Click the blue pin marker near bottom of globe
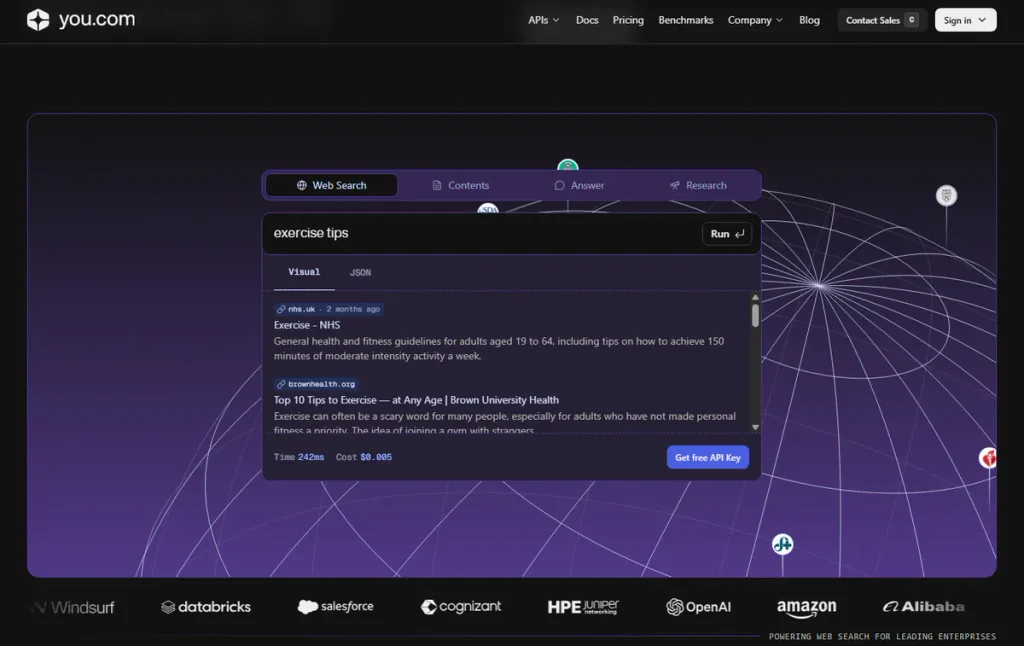1024x646 pixels. (x=782, y=544)
